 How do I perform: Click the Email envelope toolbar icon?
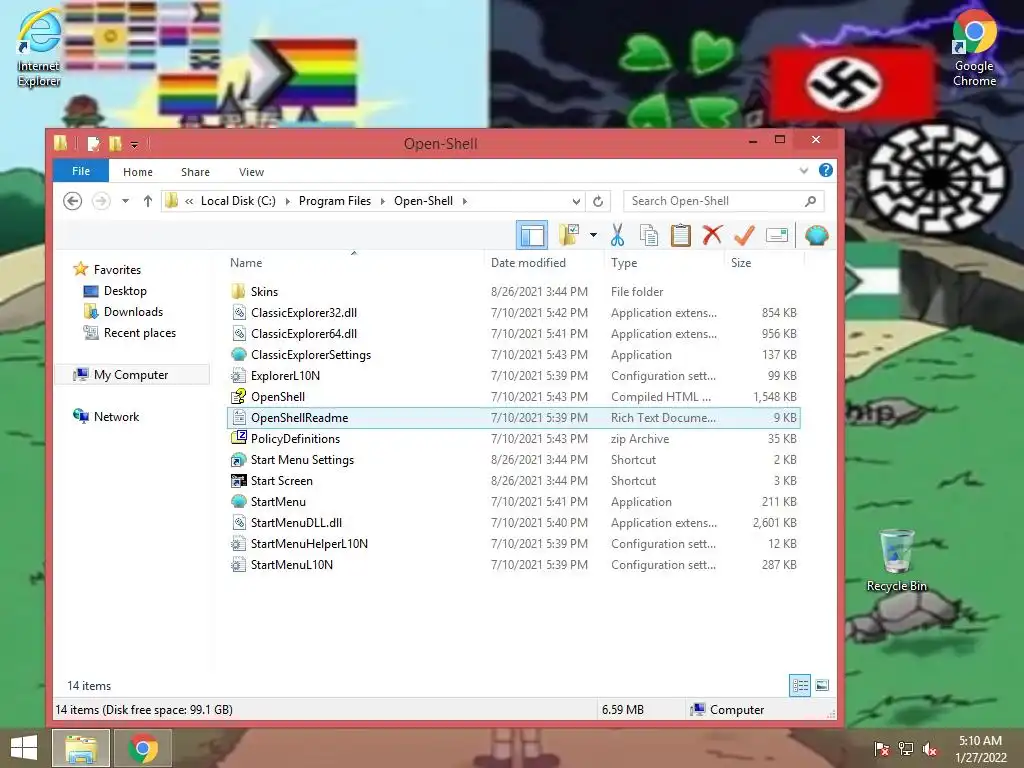coord(777,235)
